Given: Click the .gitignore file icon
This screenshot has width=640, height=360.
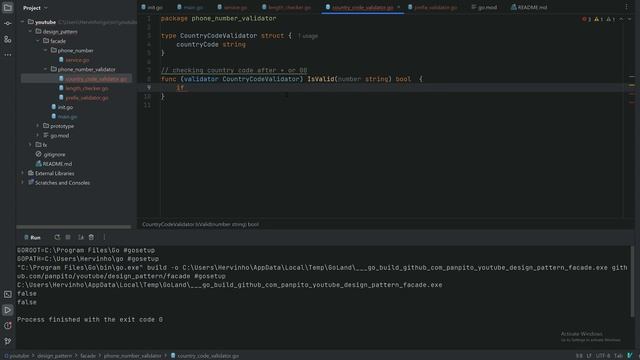Looking at the screenshot, I should coord(38,154).
